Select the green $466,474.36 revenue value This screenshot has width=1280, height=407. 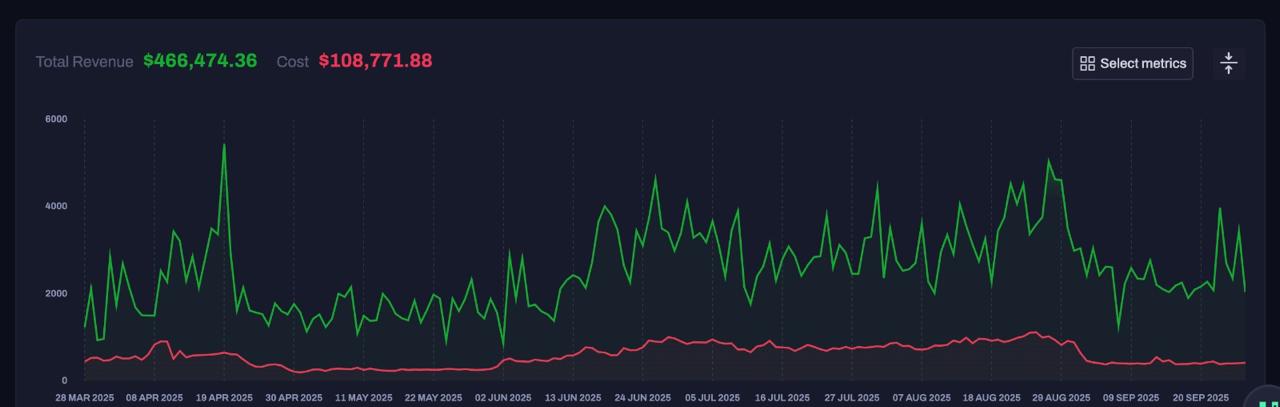click(200, 61)
